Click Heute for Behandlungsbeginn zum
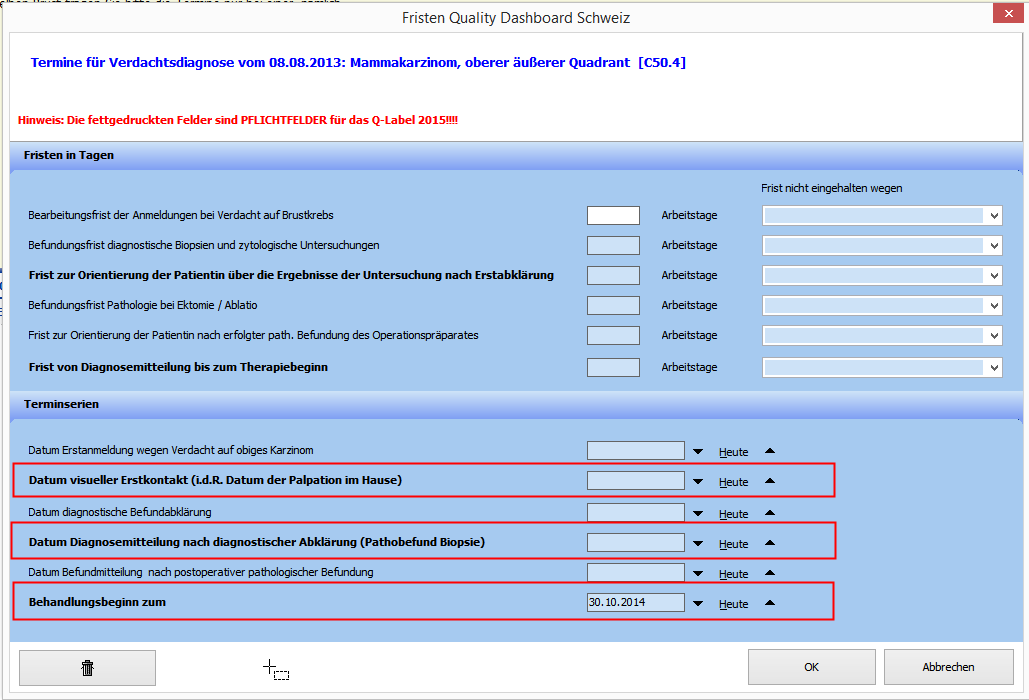Viewport: 1029px width, 700px height. tap(734, 604)
